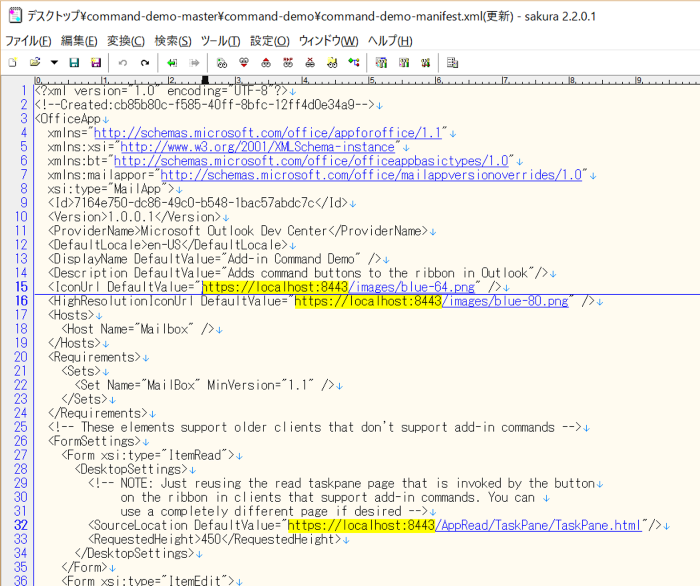Viewport: 700px width, 586px height.
Task: Click the opening <Hosts> tag on line 17
Action: pyautogui.click(x=71, y=315)
